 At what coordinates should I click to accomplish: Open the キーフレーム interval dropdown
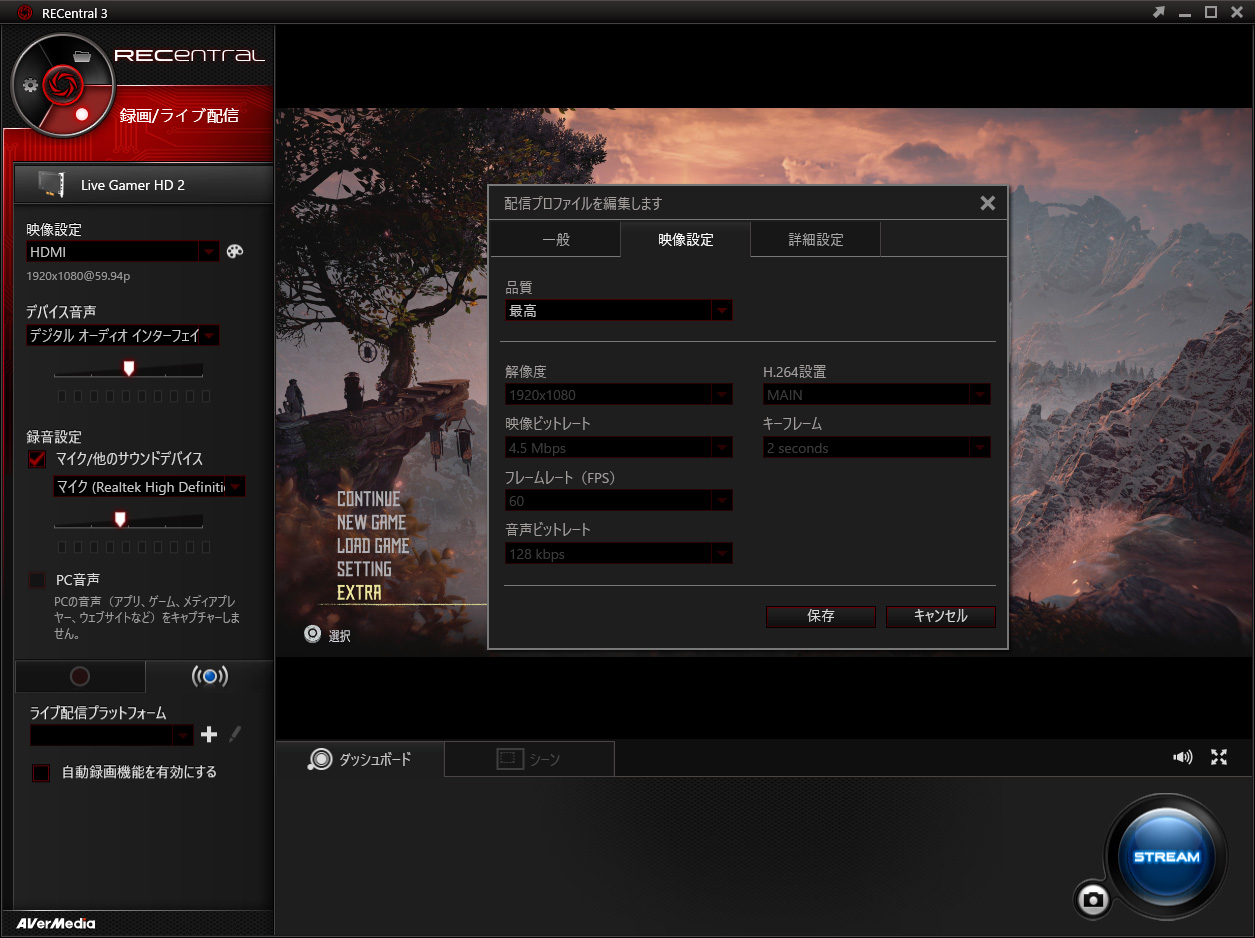[877, 448]
